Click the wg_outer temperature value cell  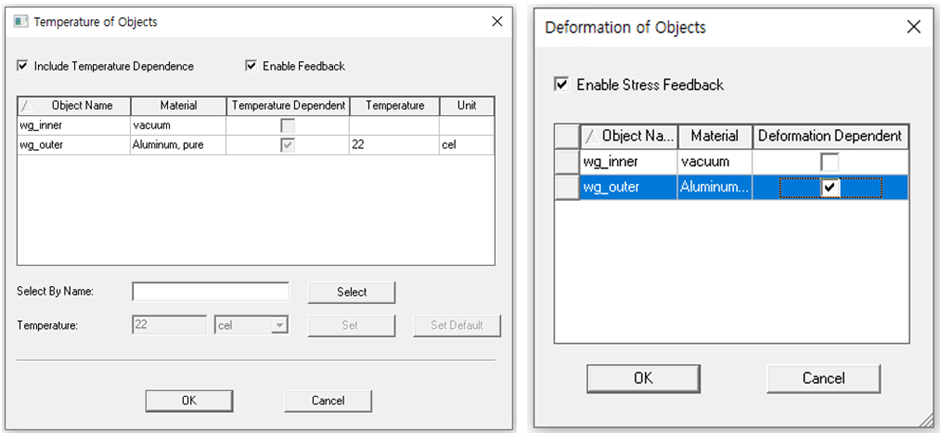coord(393,145)
